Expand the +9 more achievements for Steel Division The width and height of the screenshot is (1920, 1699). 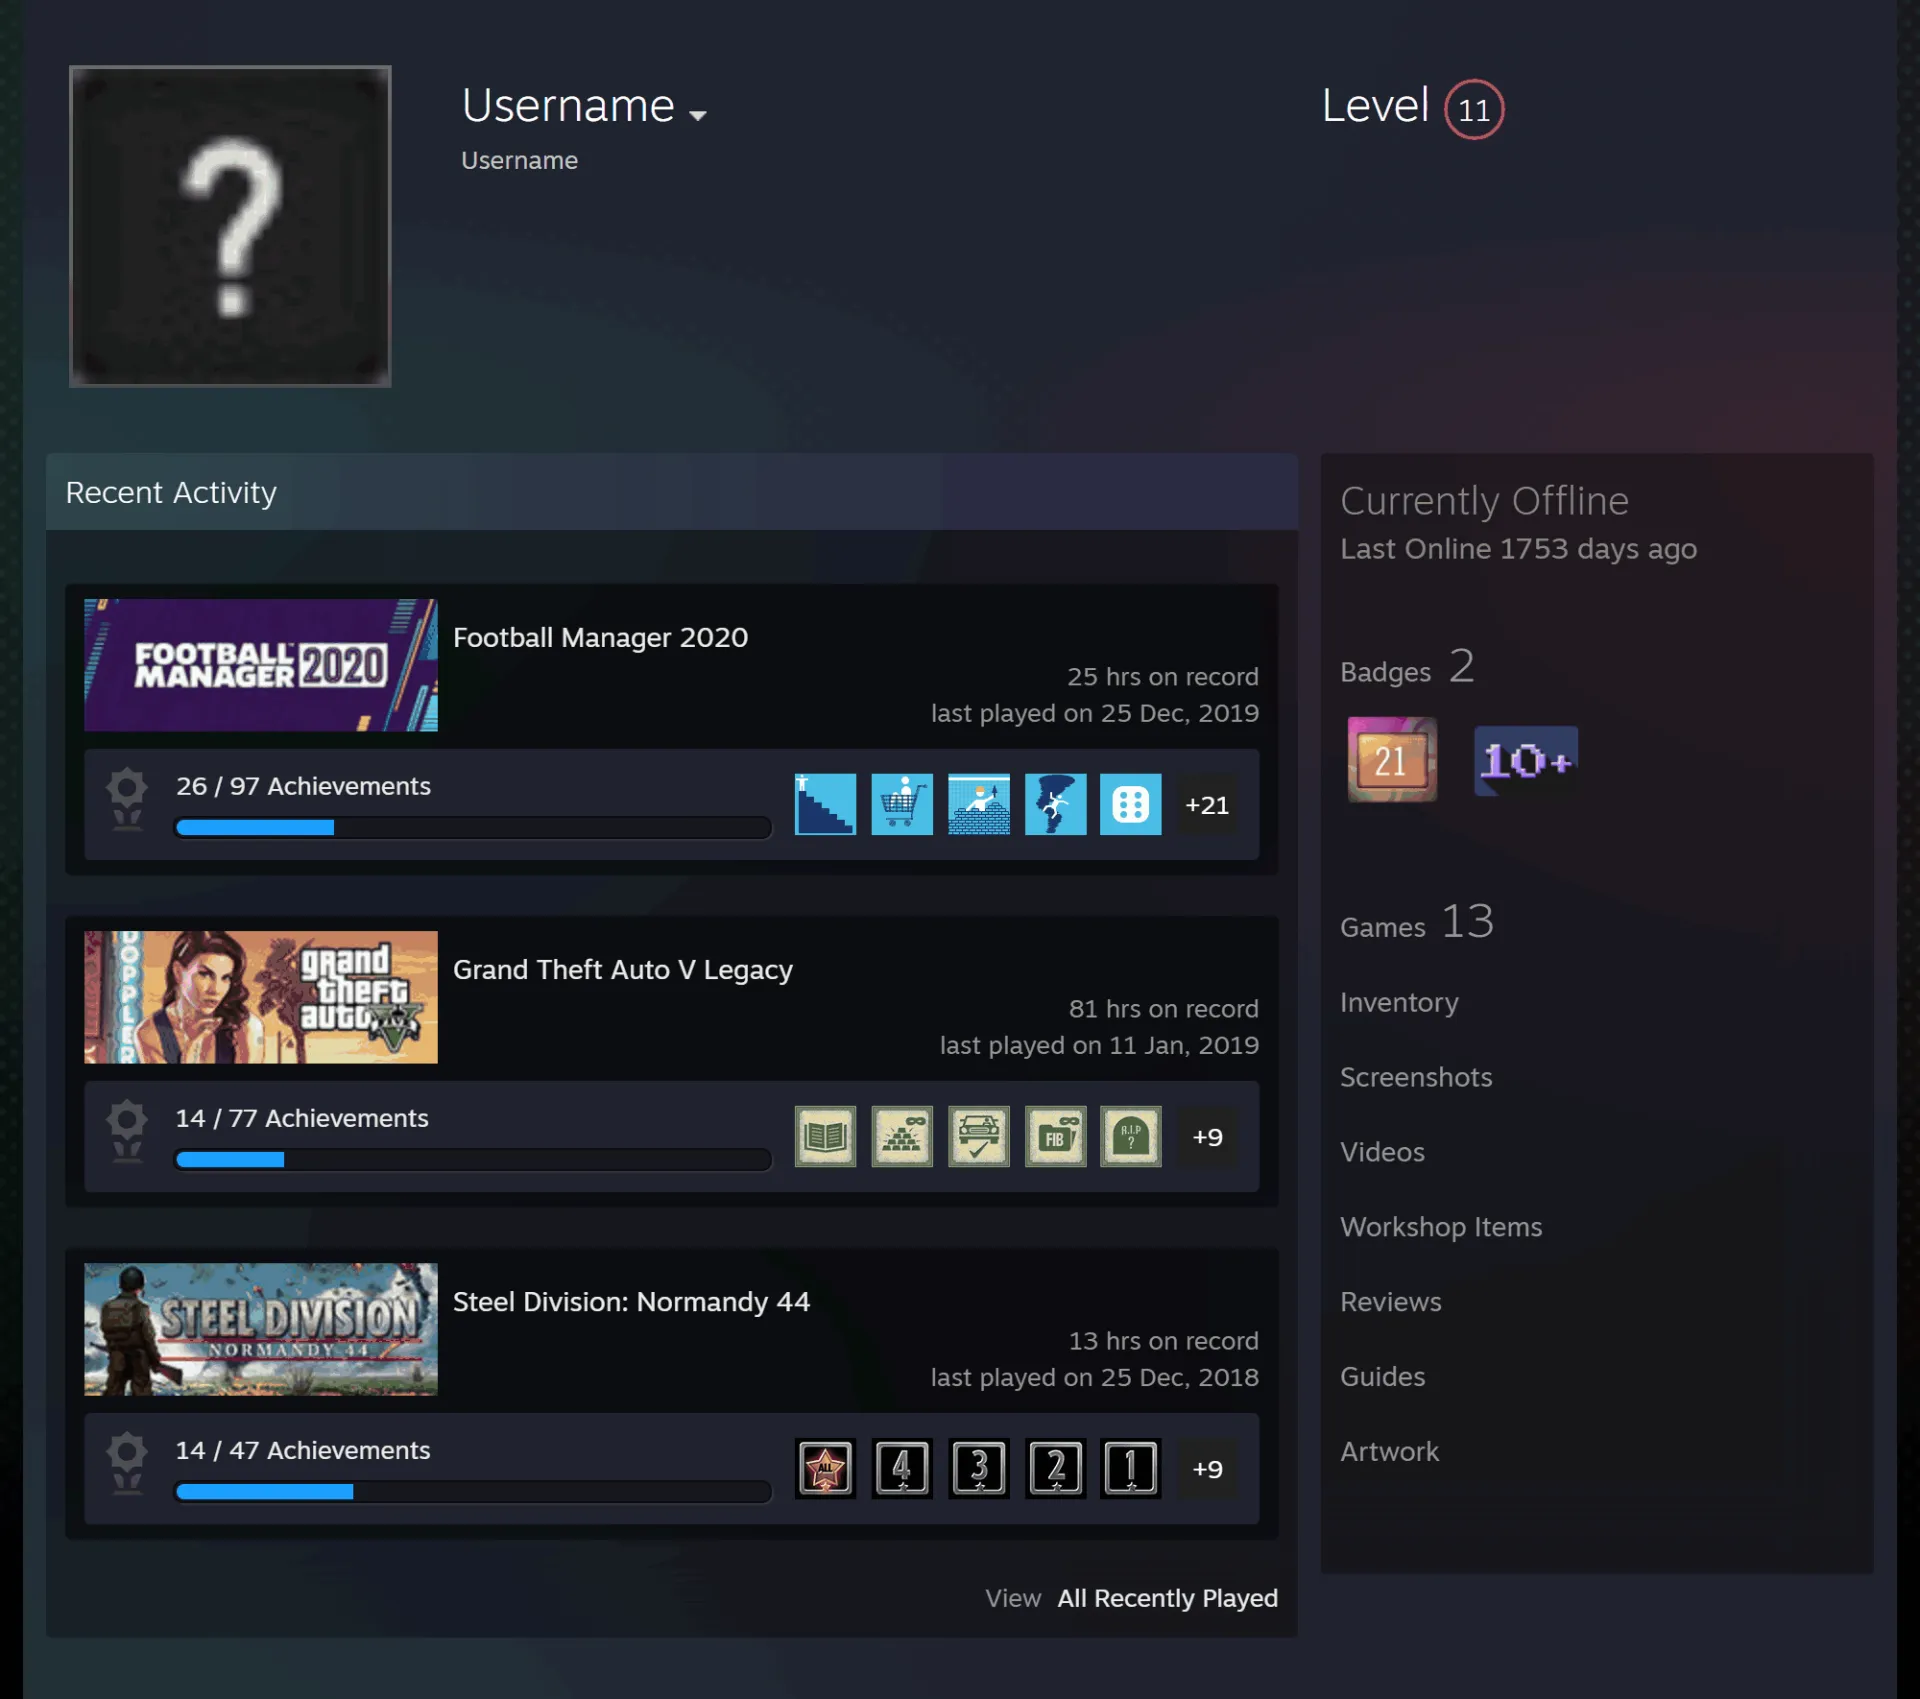[x=1207, y=1469]
